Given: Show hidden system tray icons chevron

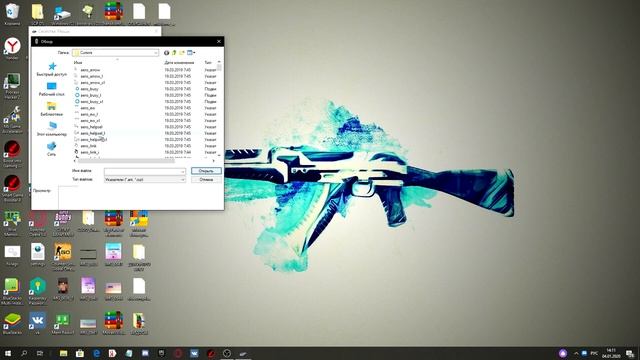Looking at the screenshot, I should 576,353.
